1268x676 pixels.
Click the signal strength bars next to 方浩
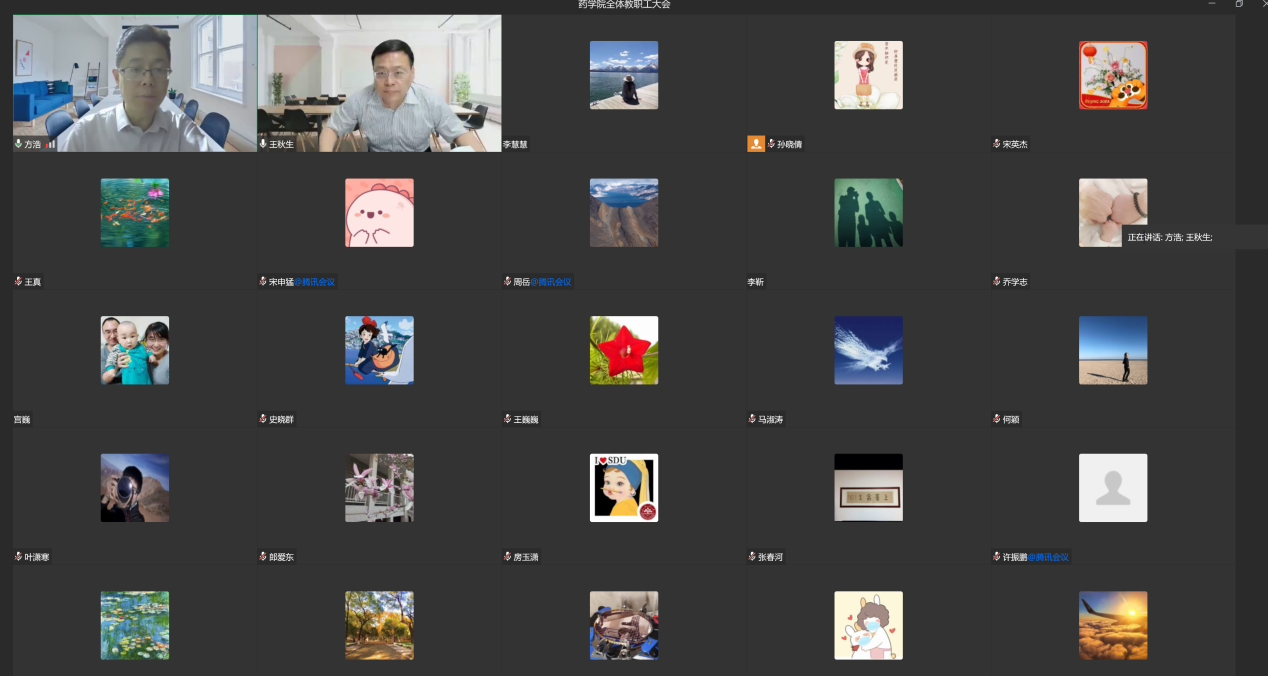point(50,144)
